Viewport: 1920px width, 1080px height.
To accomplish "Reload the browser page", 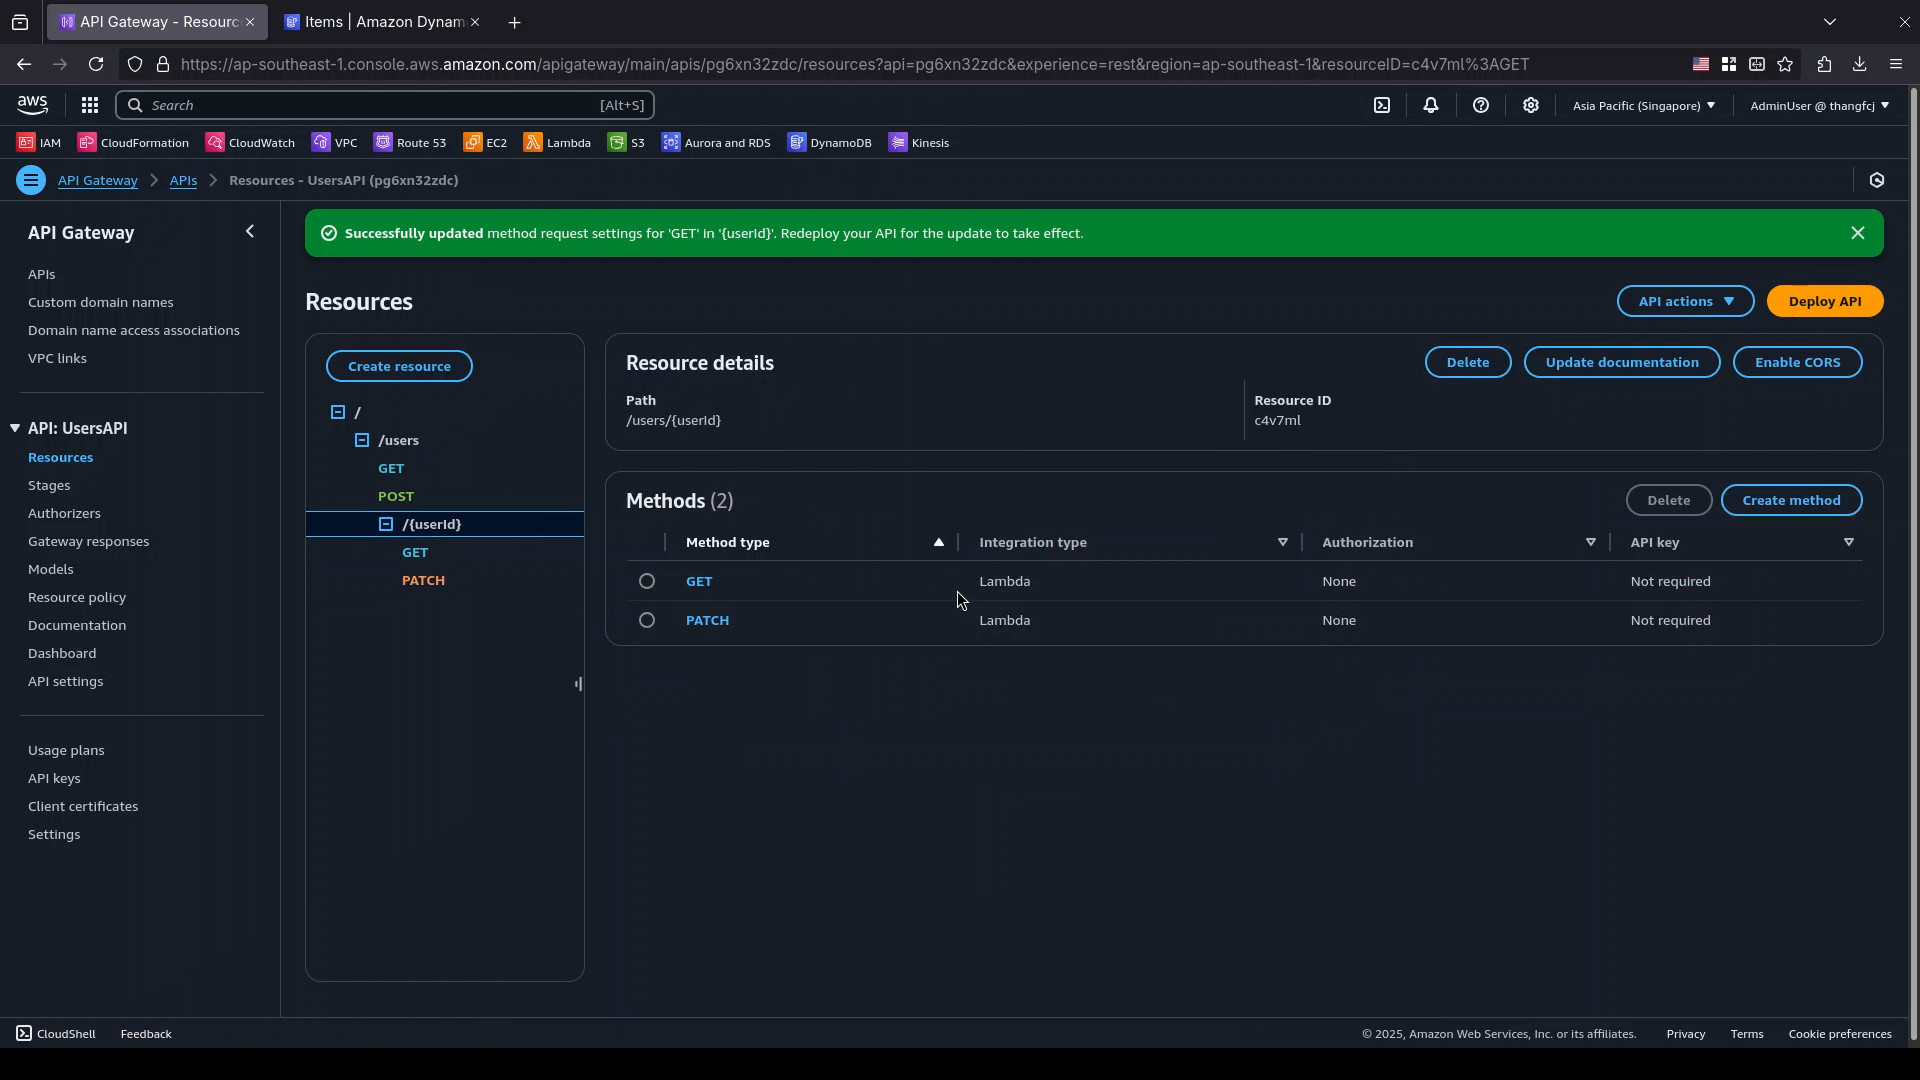I will [96, 64].
